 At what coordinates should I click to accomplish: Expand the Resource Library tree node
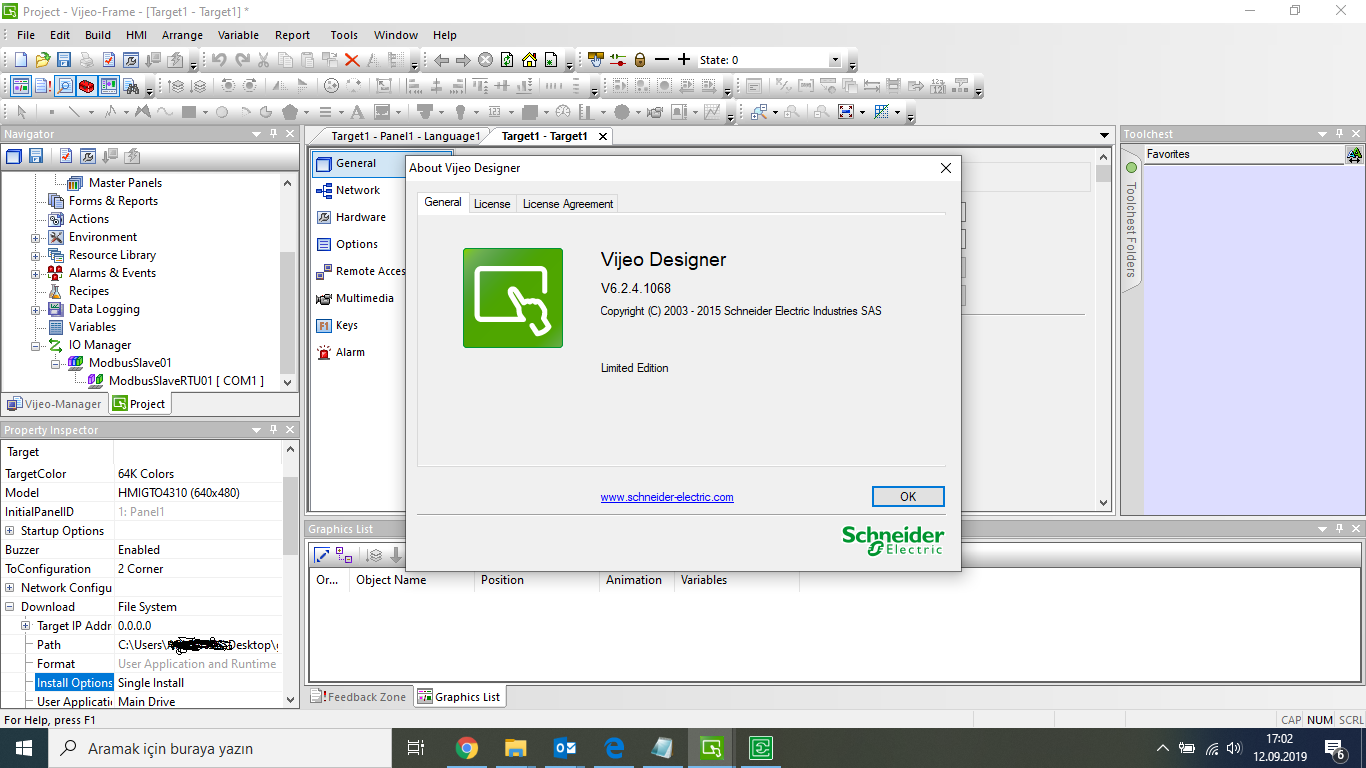click(36, 256)
